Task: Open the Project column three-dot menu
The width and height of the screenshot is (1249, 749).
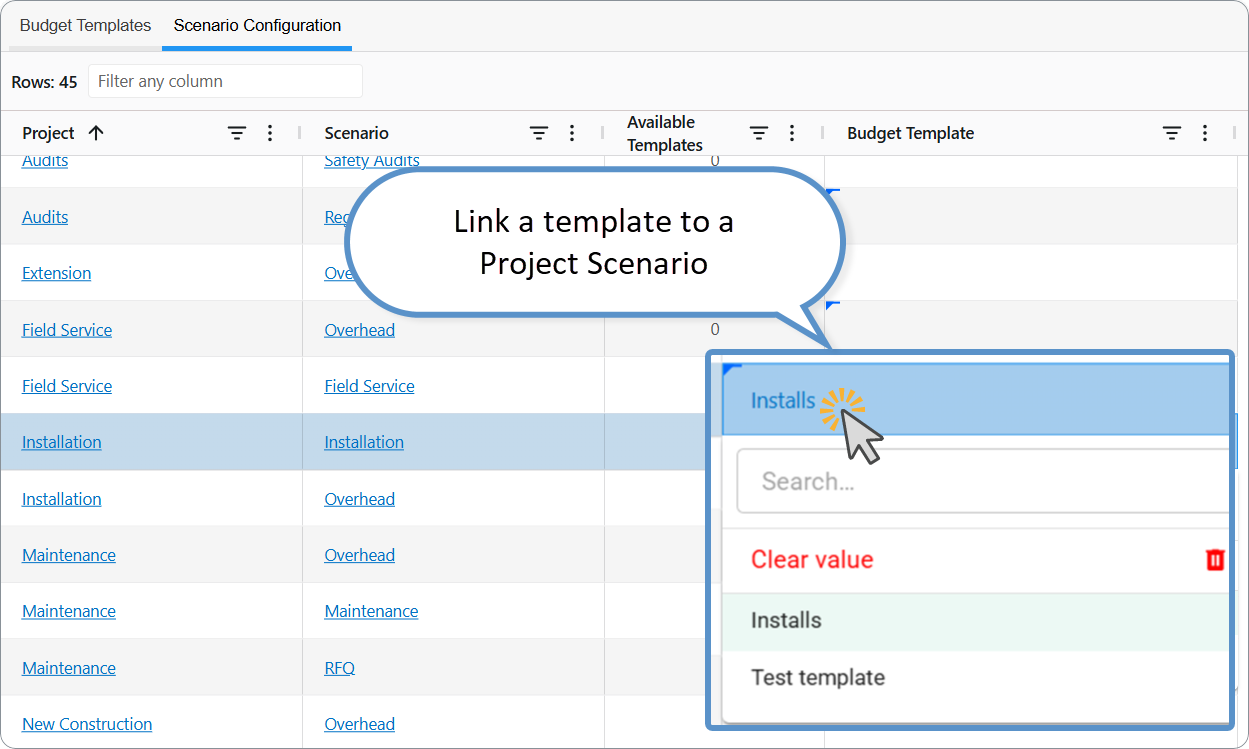Action: tap(270, 133)
